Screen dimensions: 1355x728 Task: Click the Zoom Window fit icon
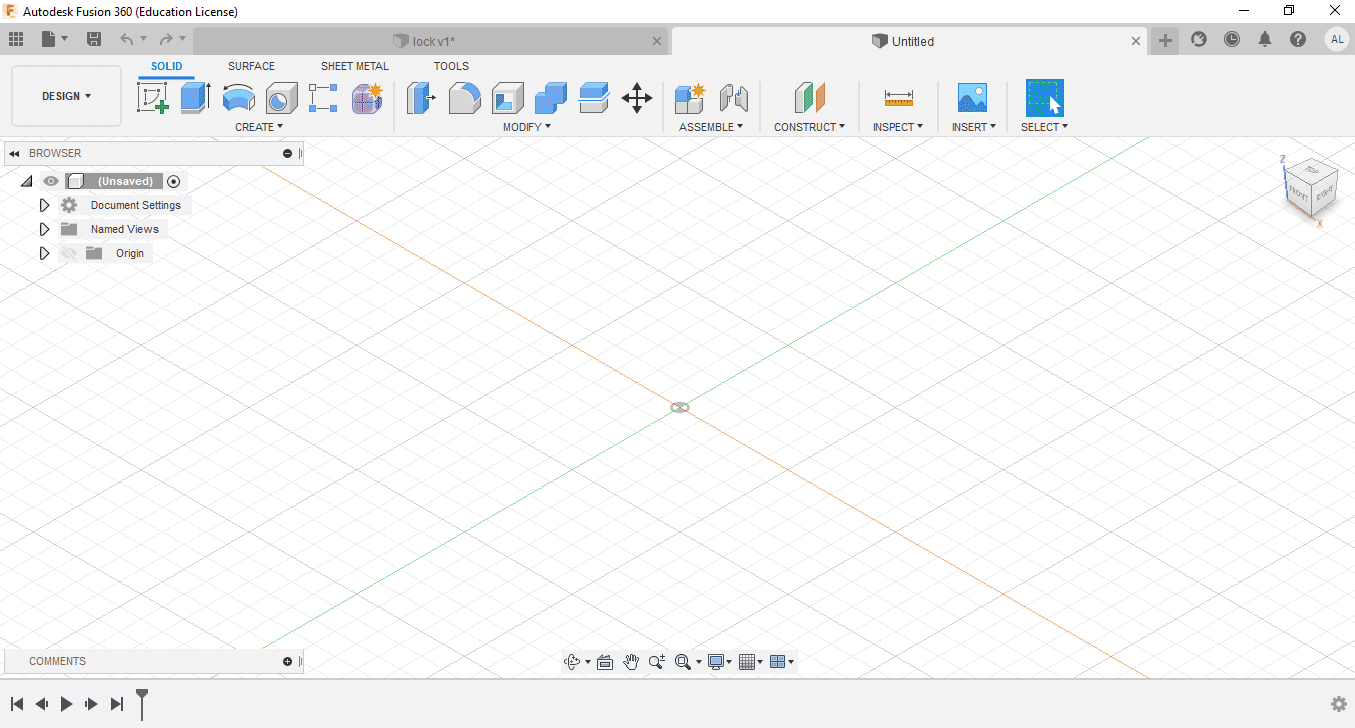pyautogui.click(x=683, y=662)
